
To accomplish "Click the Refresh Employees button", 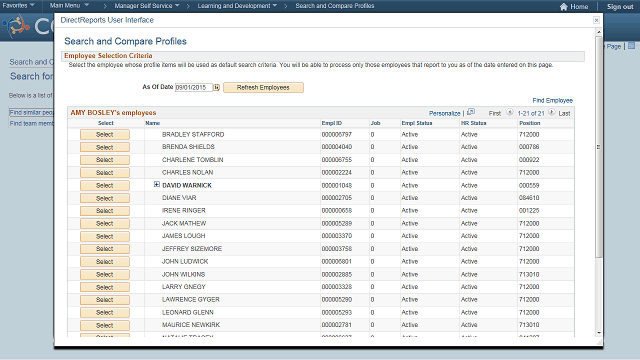I will pos(263,87).
